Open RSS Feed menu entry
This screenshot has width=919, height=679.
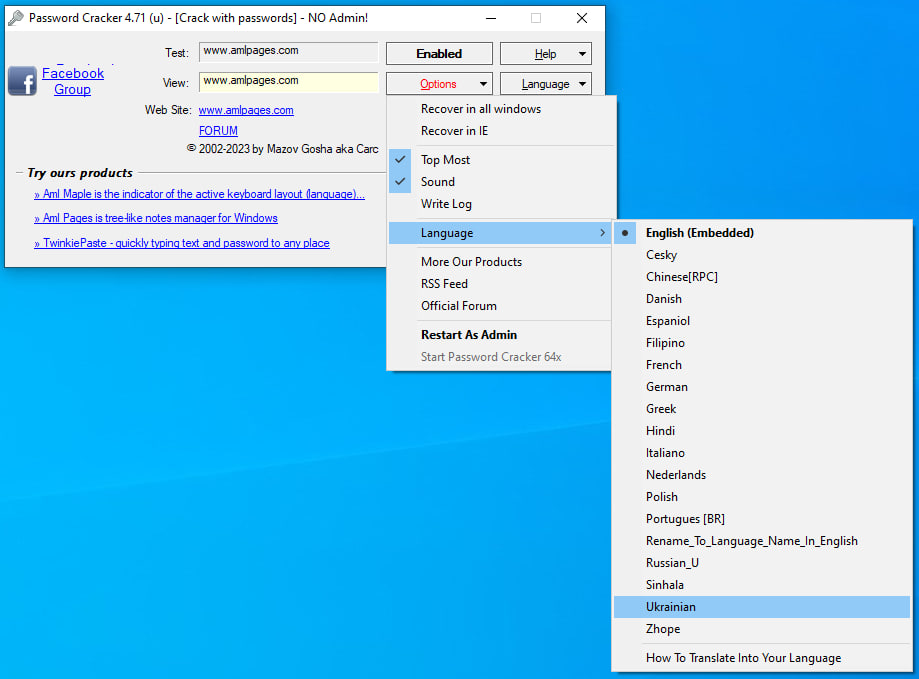pos(499,284)
